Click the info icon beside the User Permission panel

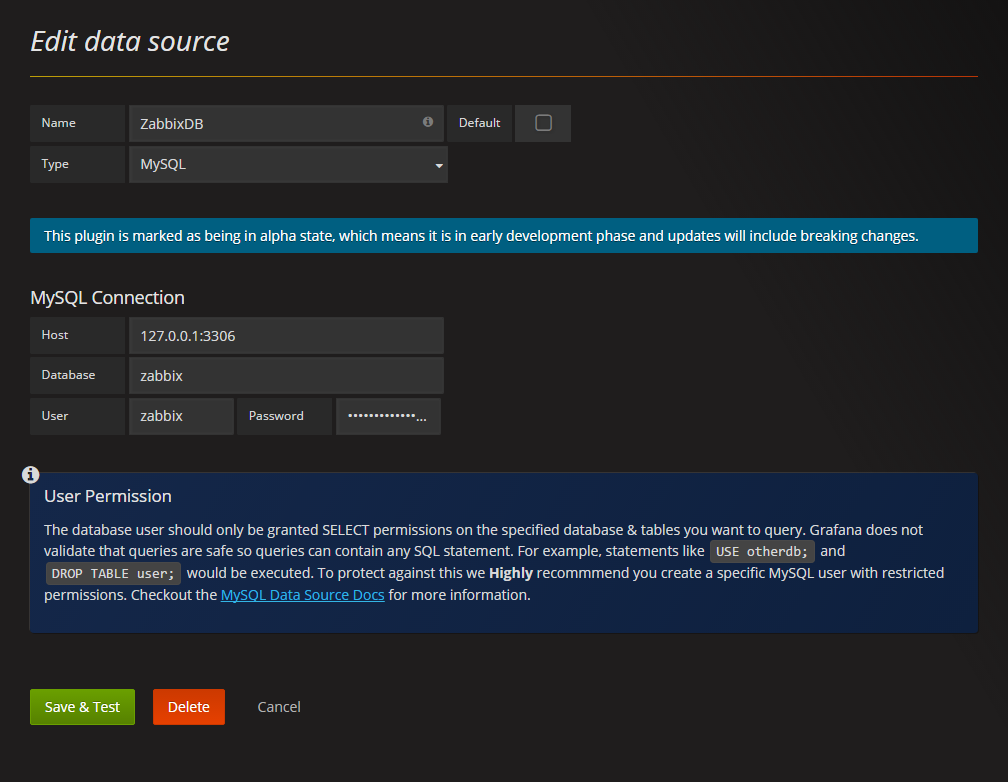[x=30, y=474]
